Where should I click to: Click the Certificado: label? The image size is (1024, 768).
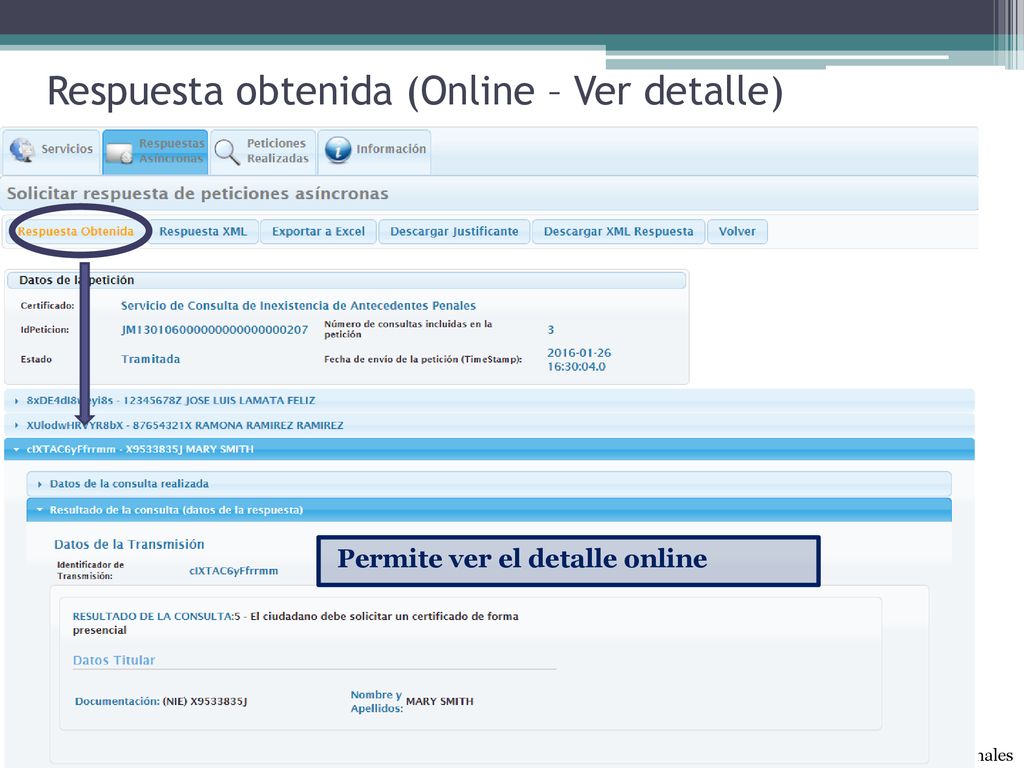(x=48, y=306)
